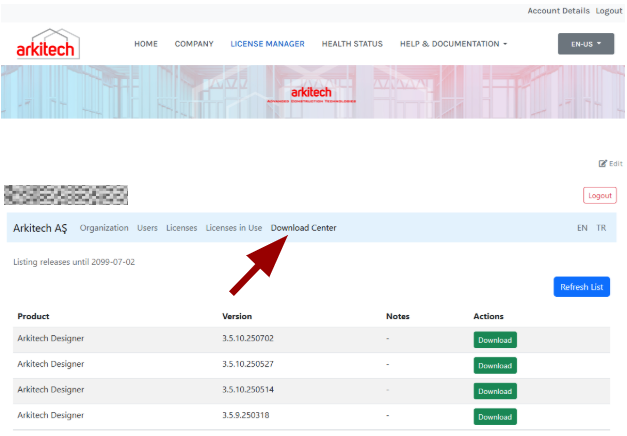Switch to the Licenses tab
This screenshot has width=627, height=436.
[182, 228]
